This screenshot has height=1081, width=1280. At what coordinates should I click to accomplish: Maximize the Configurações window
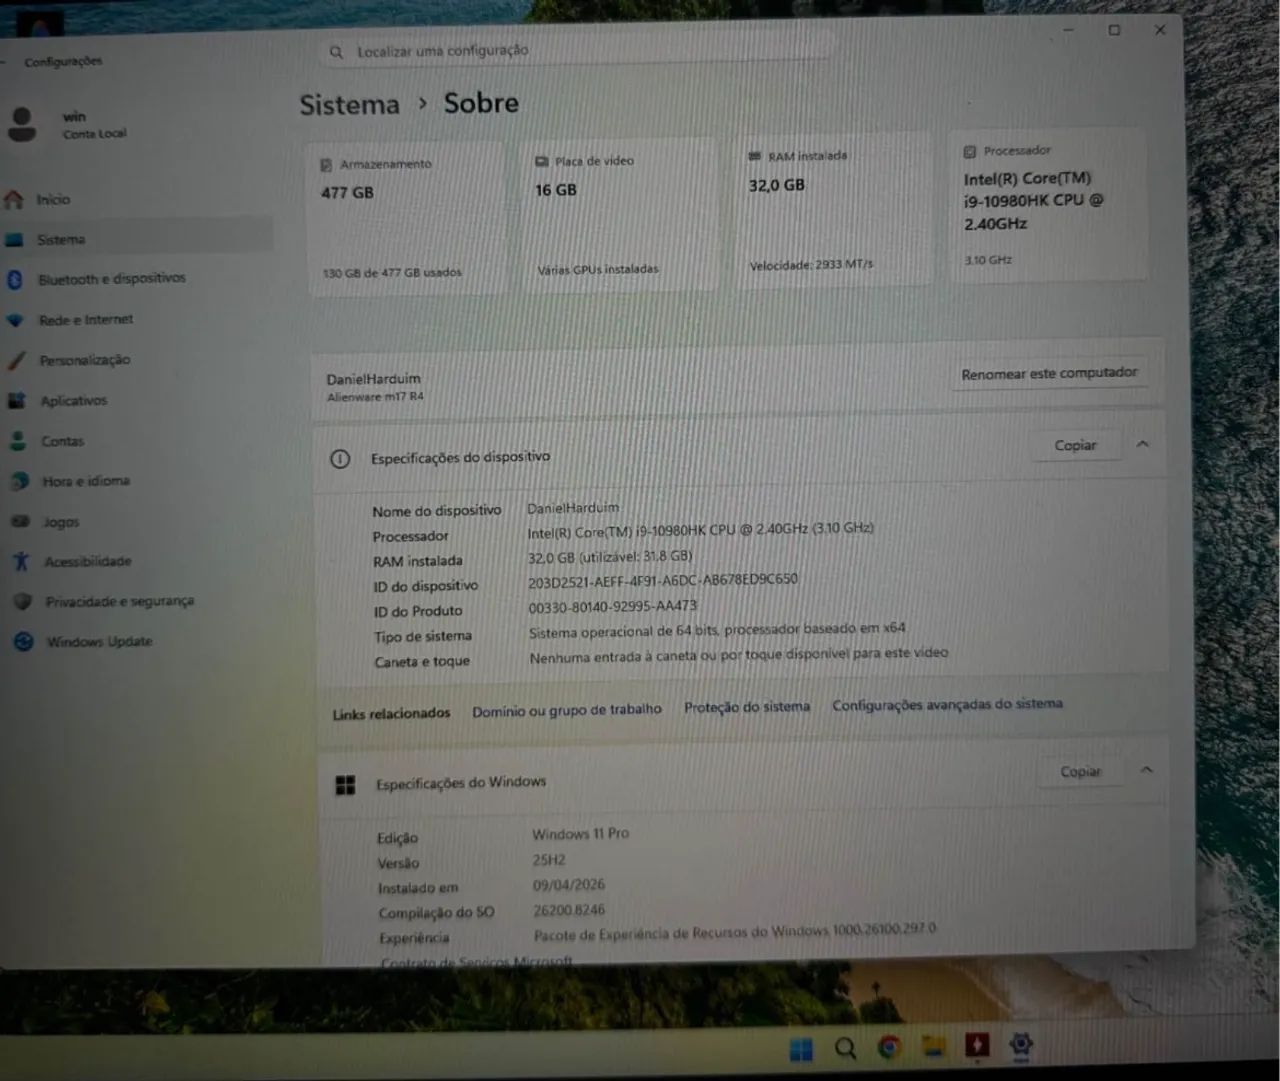coord(1114,31)
